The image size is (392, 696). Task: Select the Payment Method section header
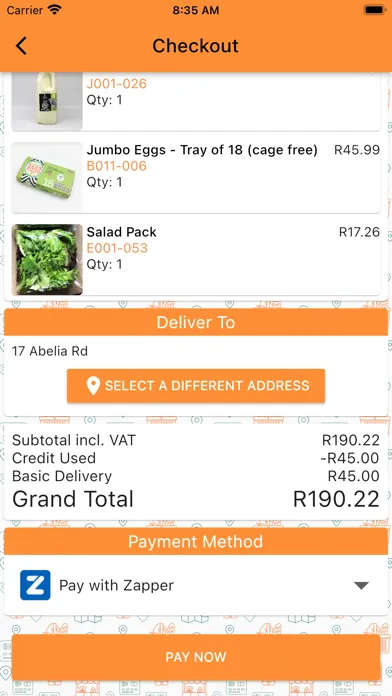click(196, 542)
